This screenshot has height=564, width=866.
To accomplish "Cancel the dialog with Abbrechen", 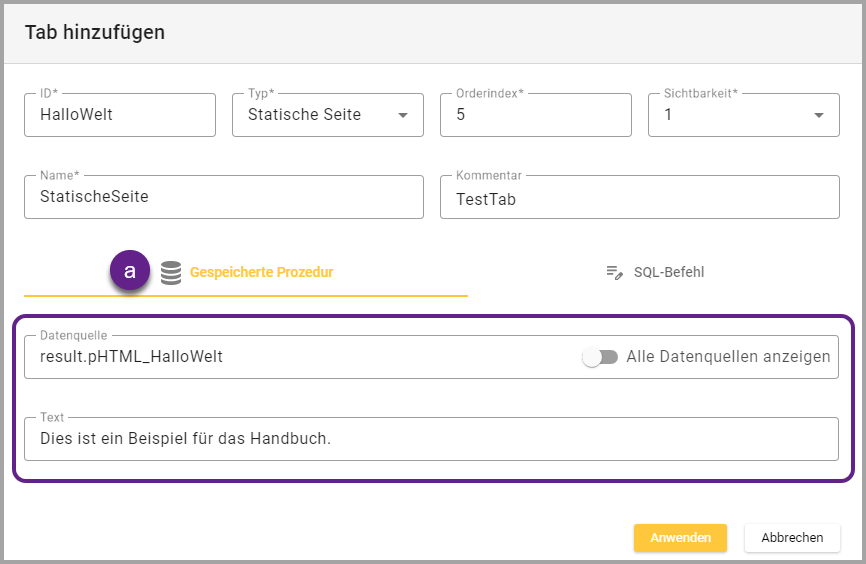I will (x=792, y=537).
